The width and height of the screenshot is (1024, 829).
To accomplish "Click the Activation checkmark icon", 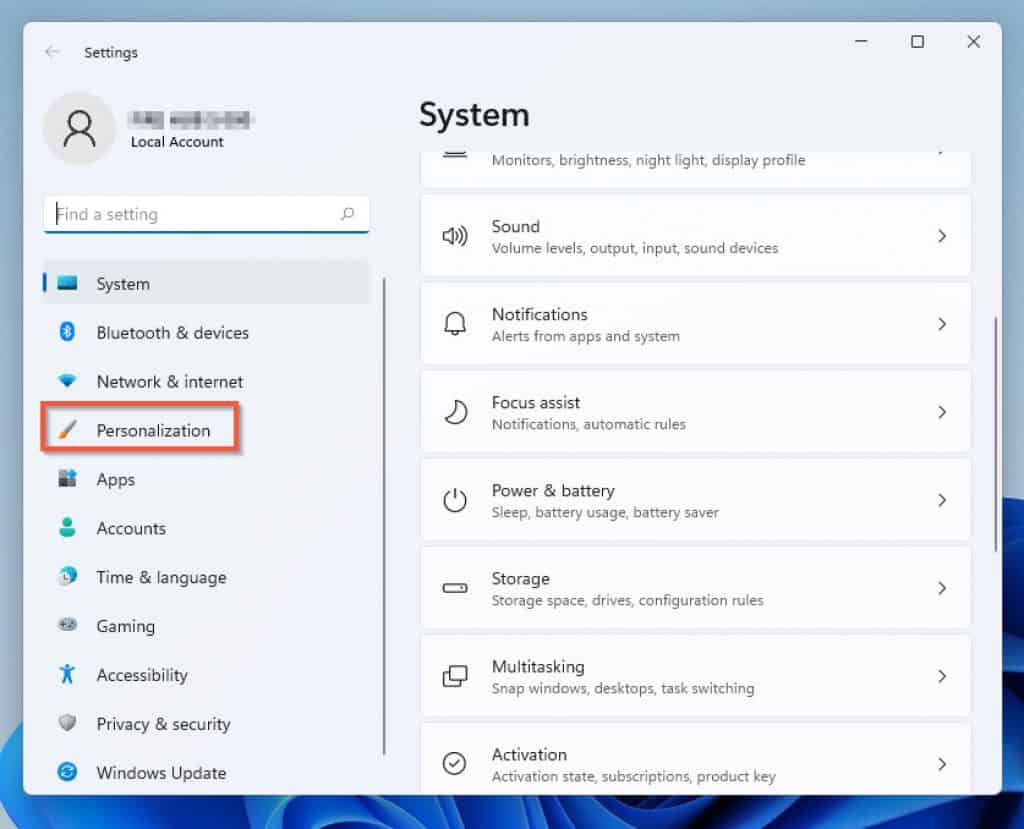I will tap(455, 763).
